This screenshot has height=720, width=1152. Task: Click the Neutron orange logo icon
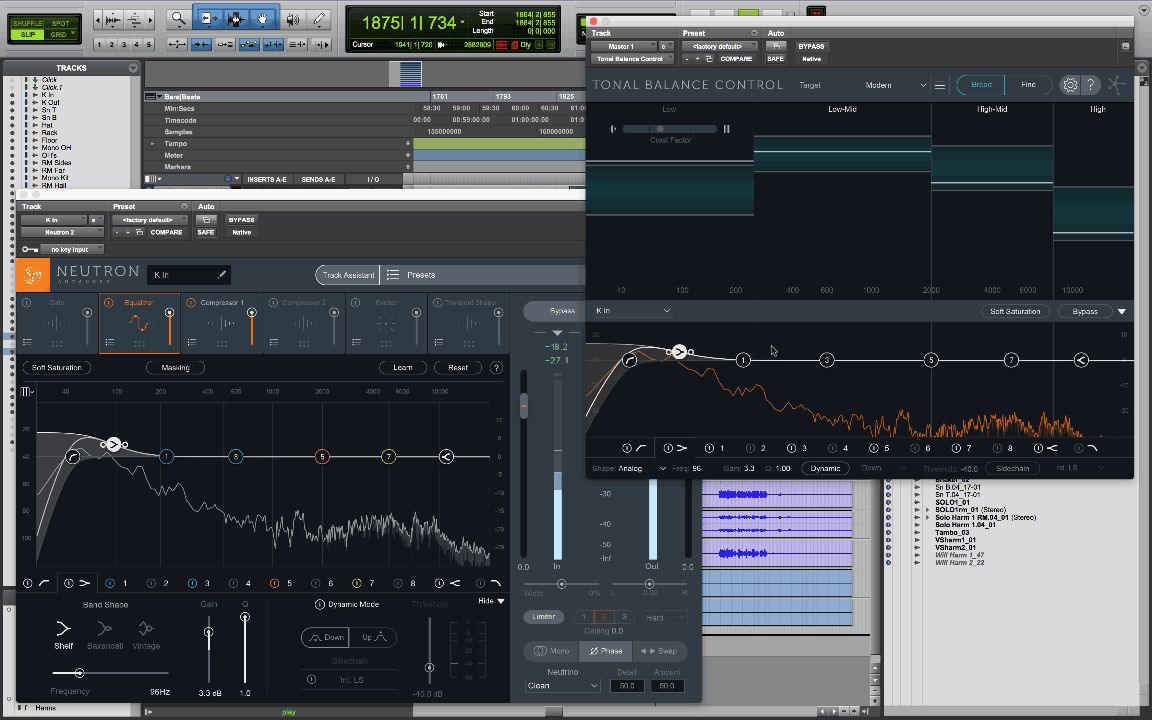tap(33, 275)
